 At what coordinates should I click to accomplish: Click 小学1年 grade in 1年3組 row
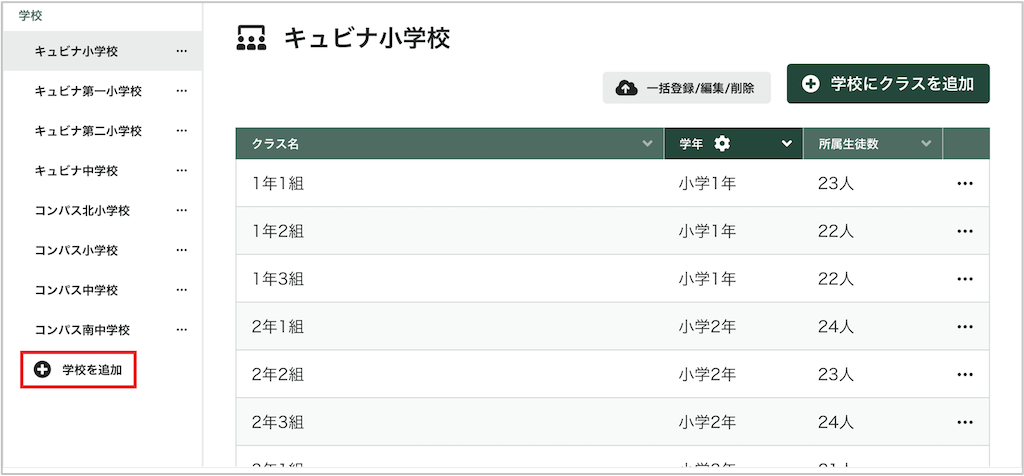pyautogui.click(x=707, y=279)
